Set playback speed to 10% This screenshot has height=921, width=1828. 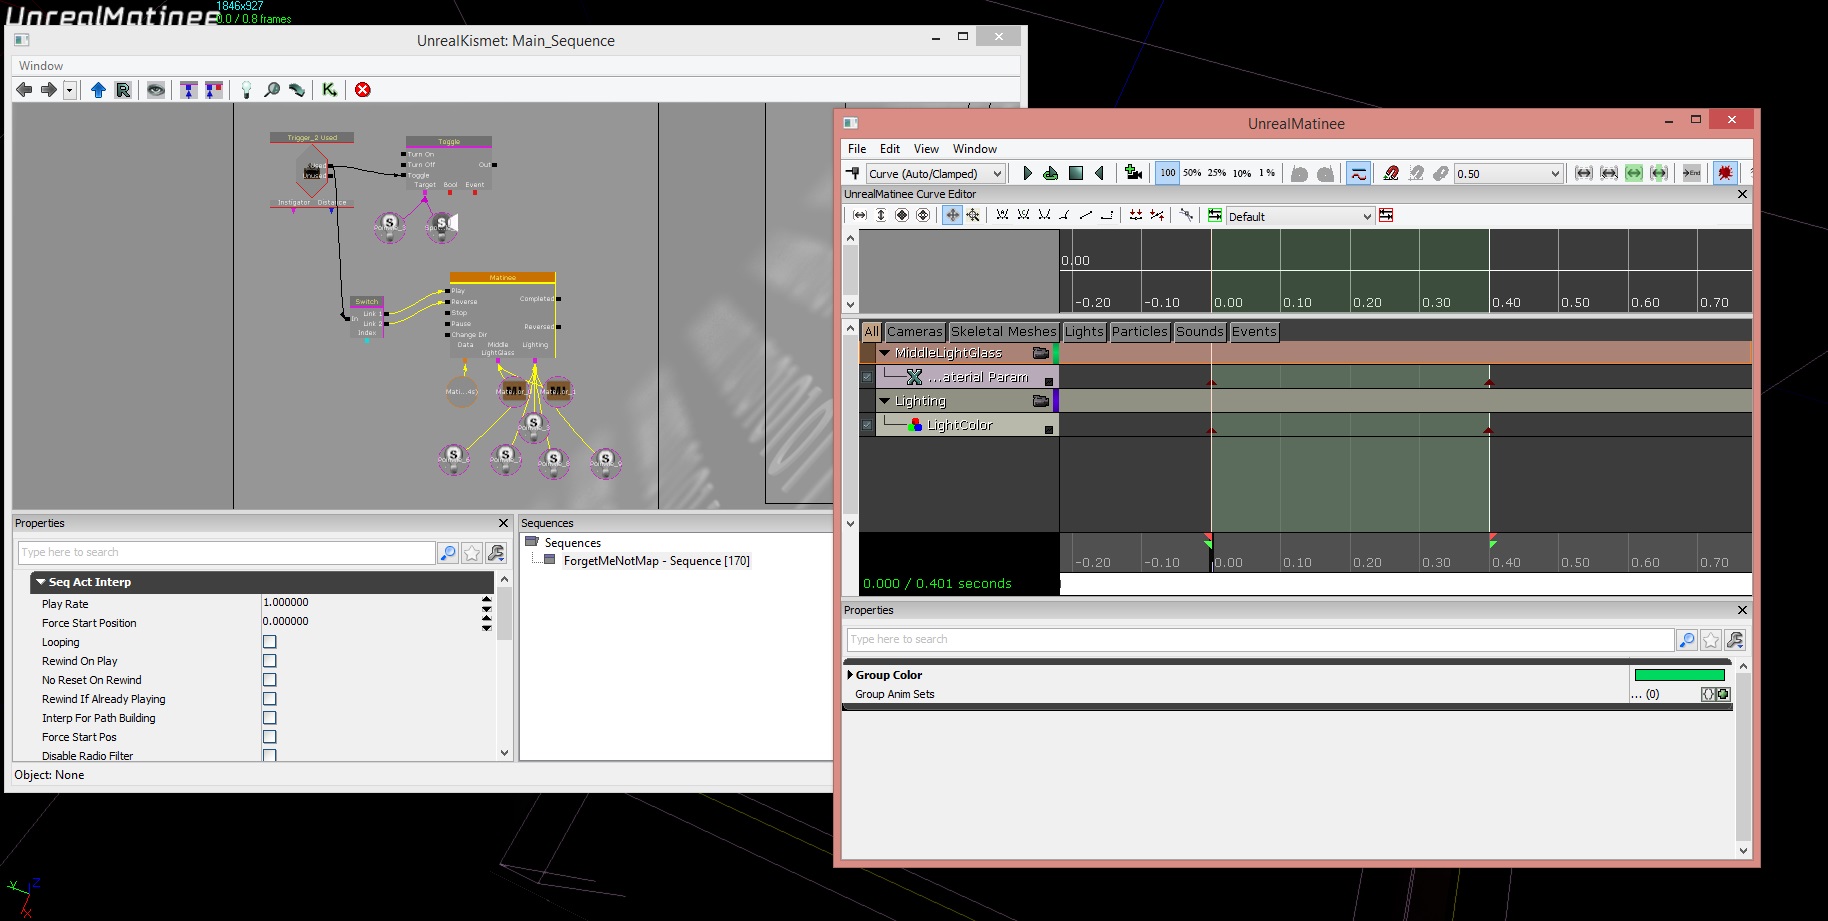pyautogui.click(x=1242, y=173)
